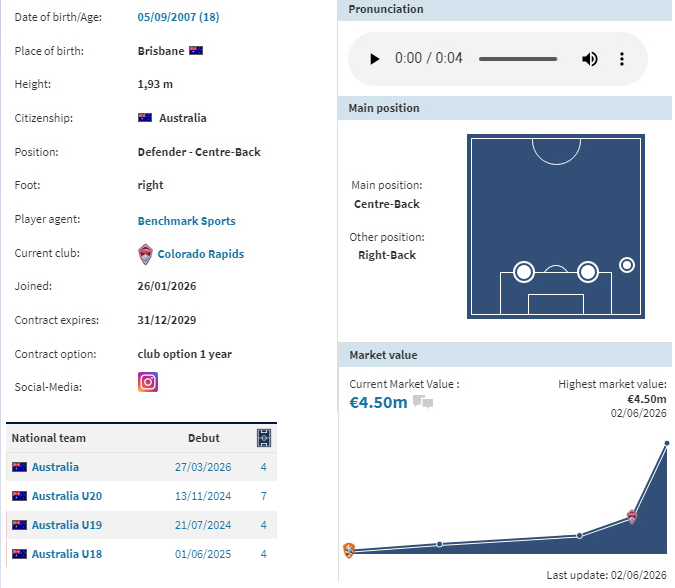Screen dimensions: 675x588
Task: Click the Other position Right-Back text
Action: [387, 255]
